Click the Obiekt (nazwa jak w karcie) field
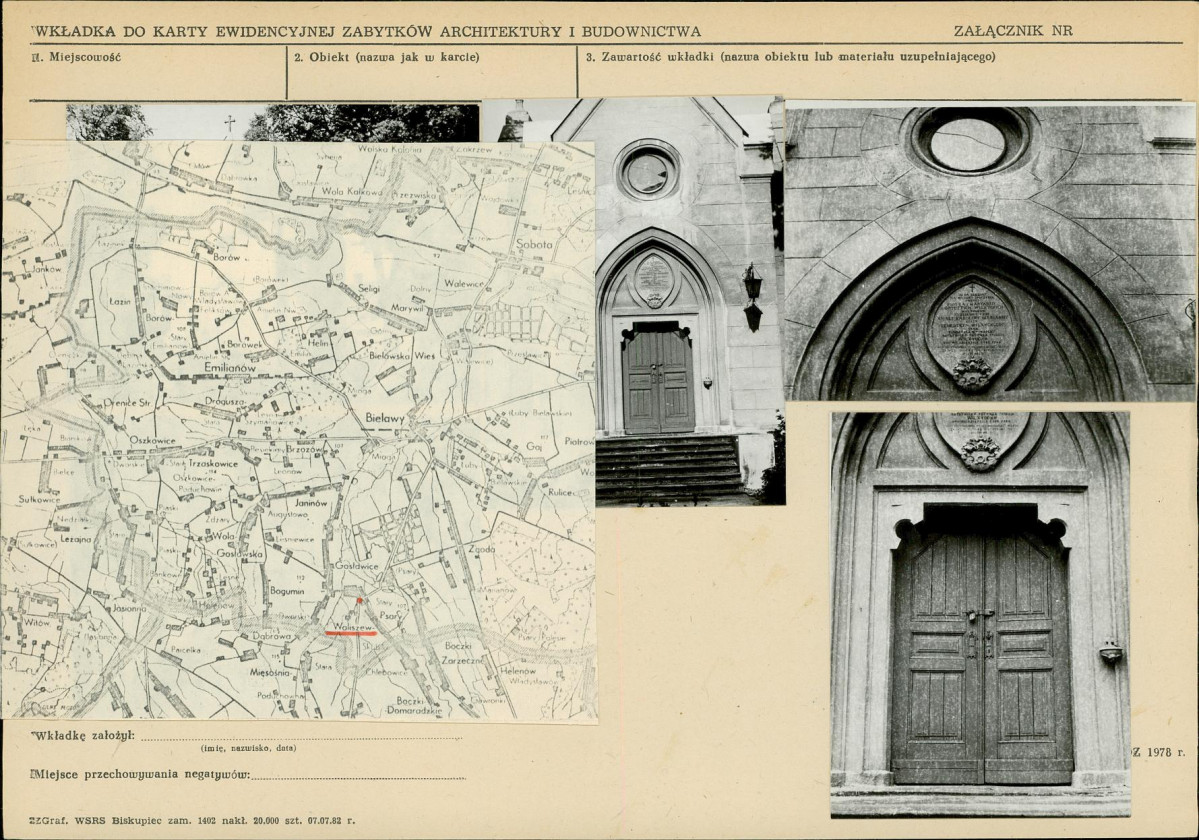This screenshot has width=1199, height=840. point(432,73)
